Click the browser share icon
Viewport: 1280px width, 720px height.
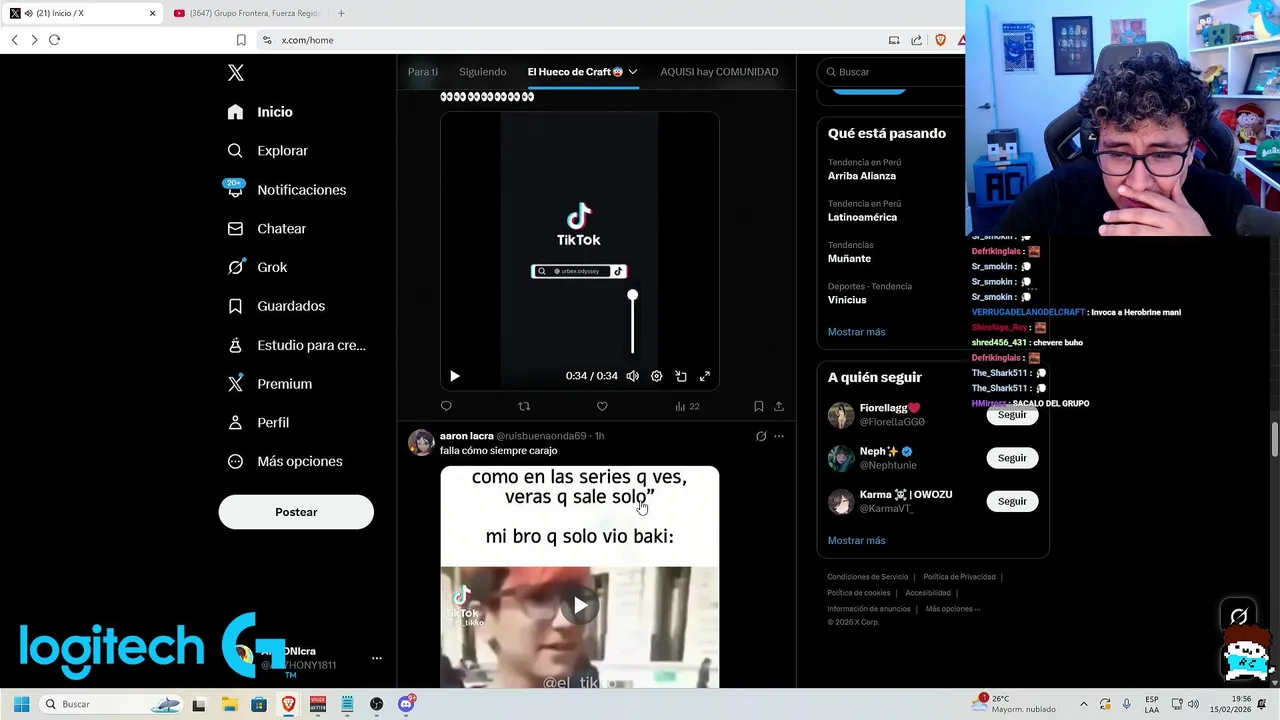pyautogui.click(x=916, y=40)
